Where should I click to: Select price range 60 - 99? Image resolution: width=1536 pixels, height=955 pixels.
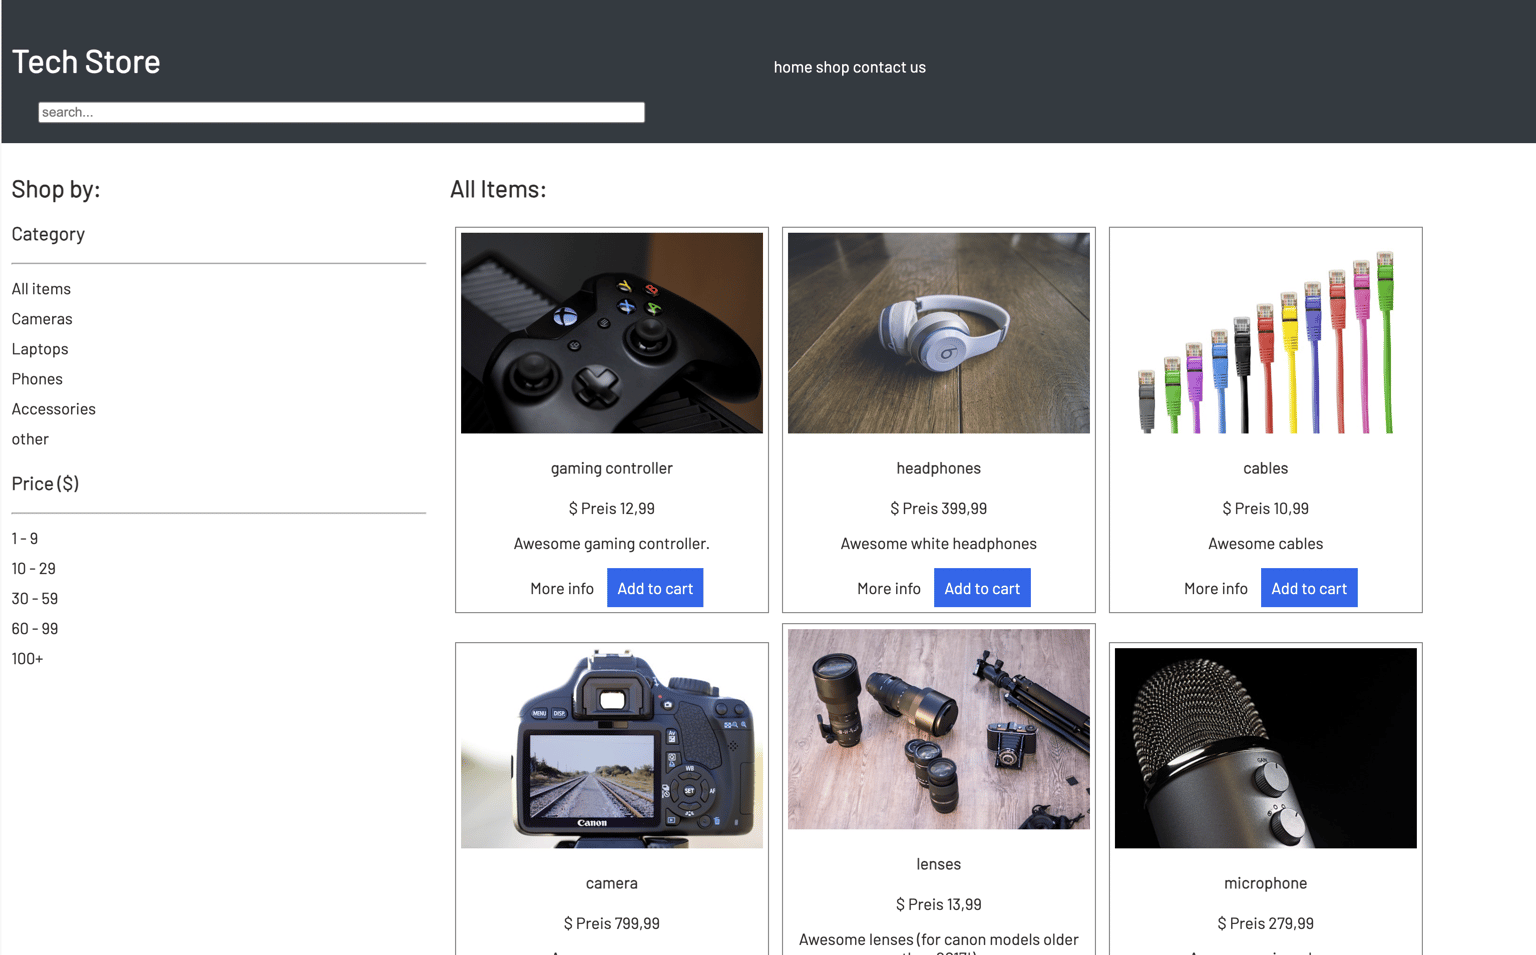(x=35, y=629)
